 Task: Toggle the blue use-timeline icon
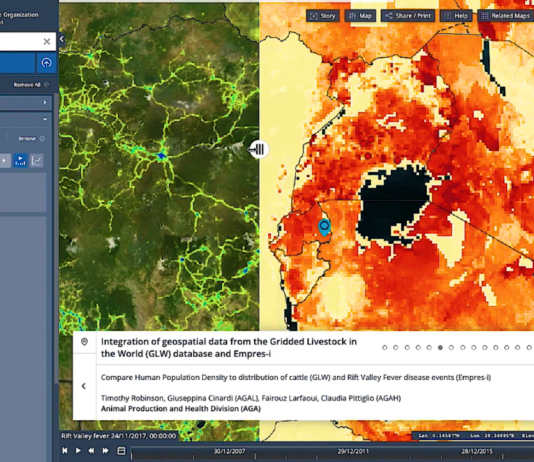(20, 161)
